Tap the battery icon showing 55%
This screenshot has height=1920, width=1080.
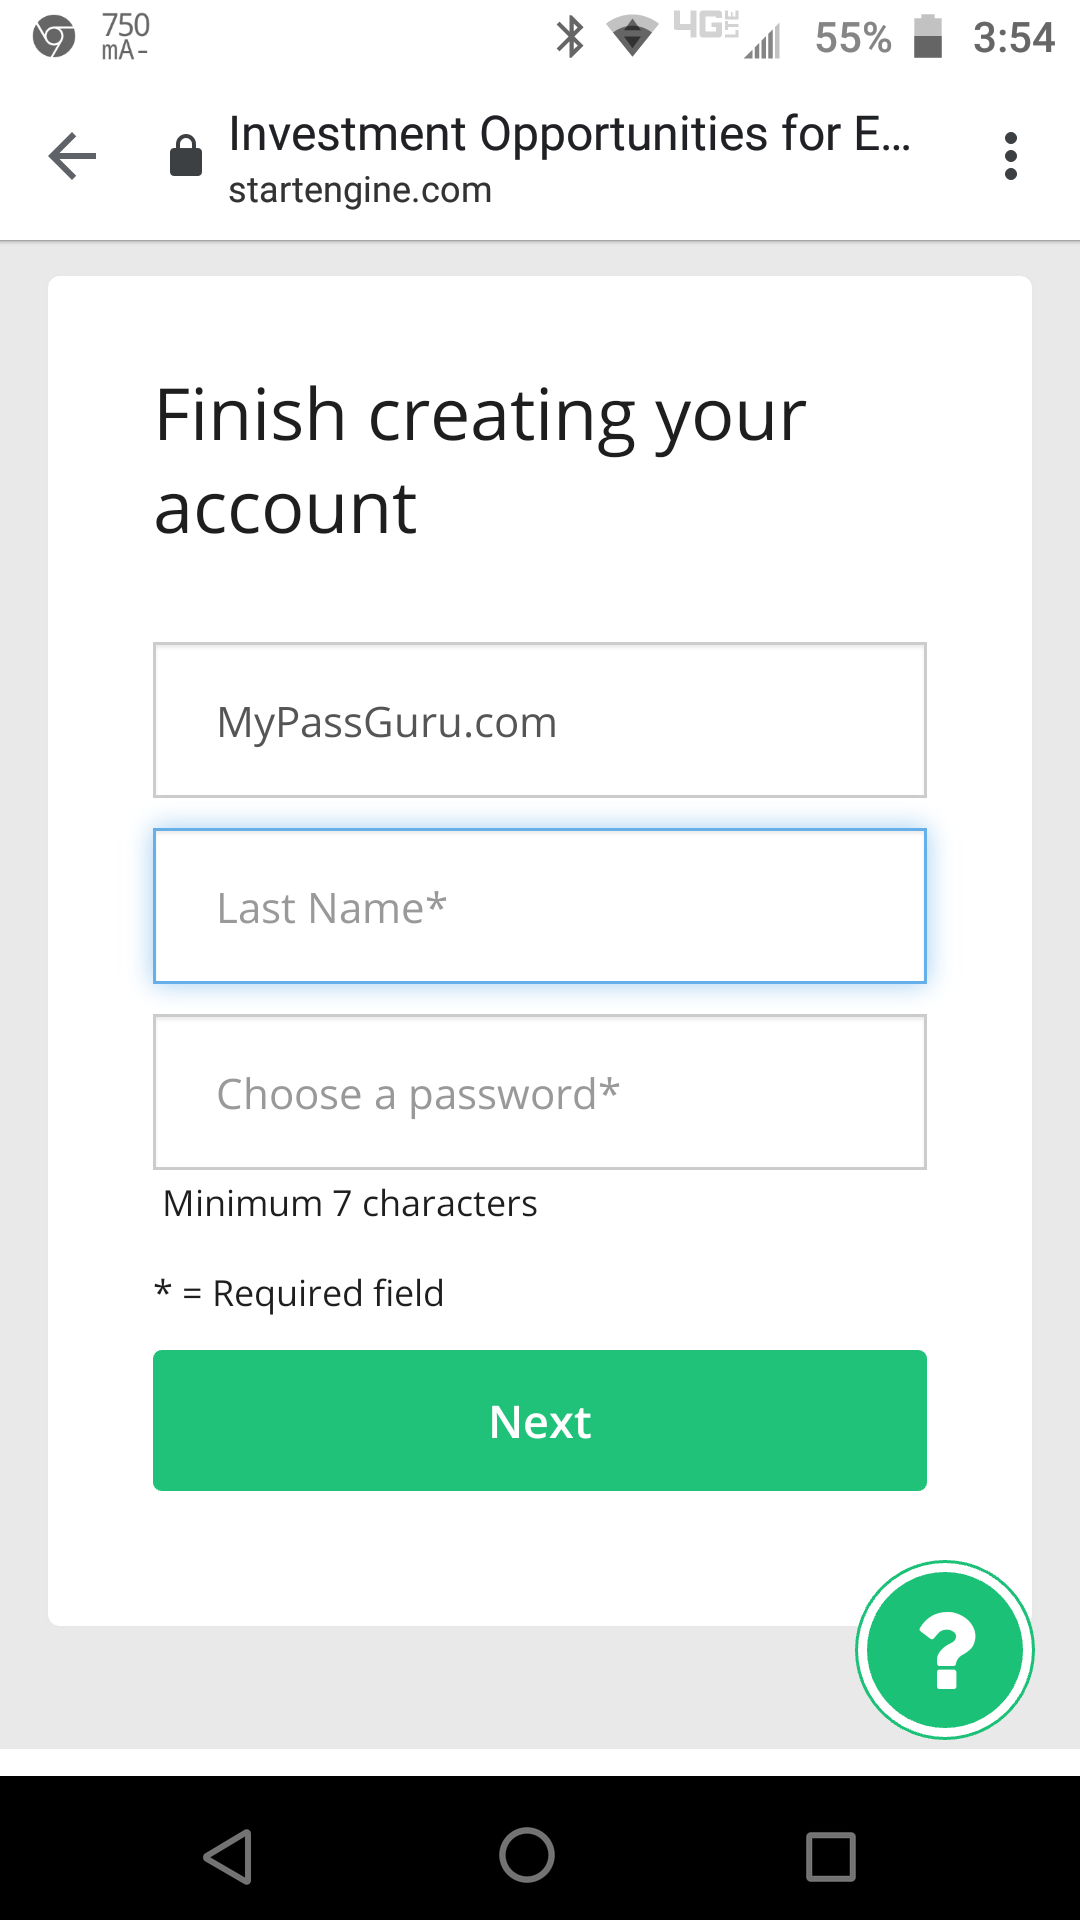point(930,36)
